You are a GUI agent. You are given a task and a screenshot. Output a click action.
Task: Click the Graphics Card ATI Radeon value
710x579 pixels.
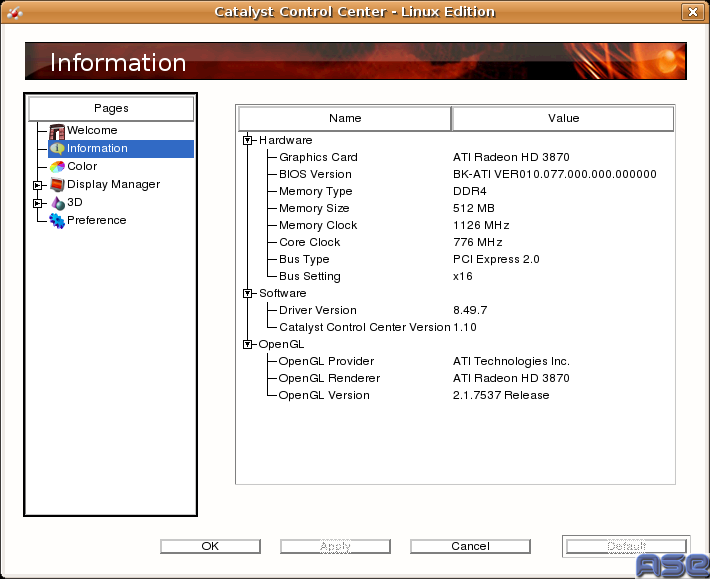511,158
